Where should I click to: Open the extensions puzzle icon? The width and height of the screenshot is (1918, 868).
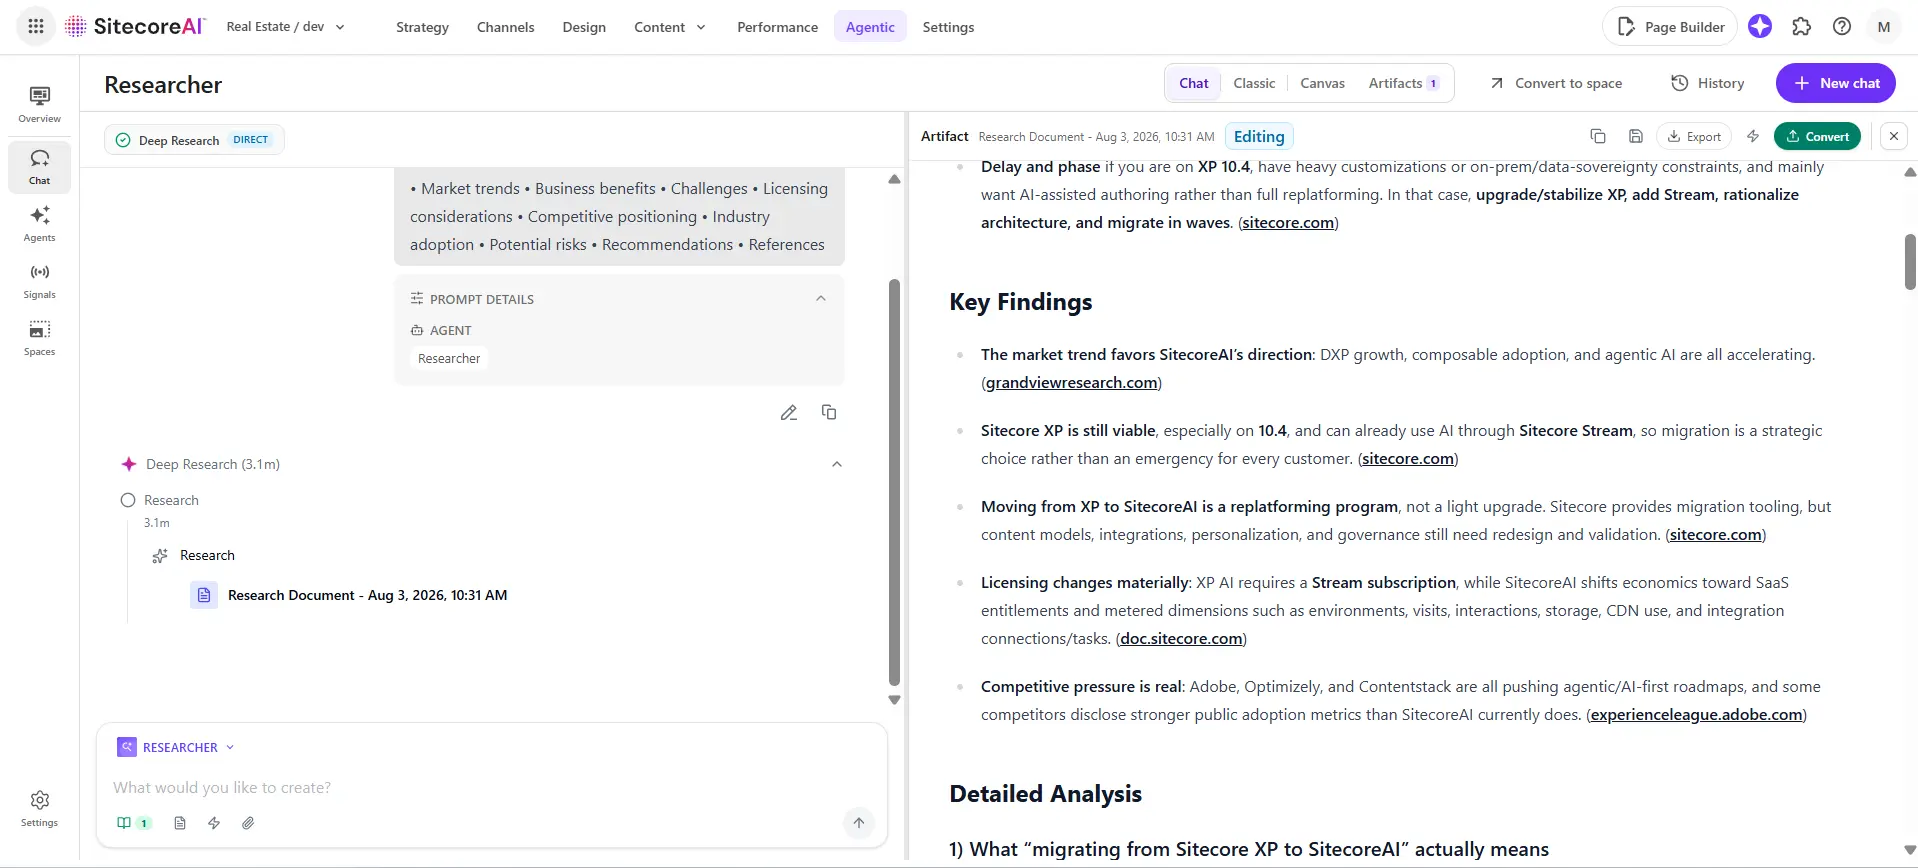(x=1801, y=27)
